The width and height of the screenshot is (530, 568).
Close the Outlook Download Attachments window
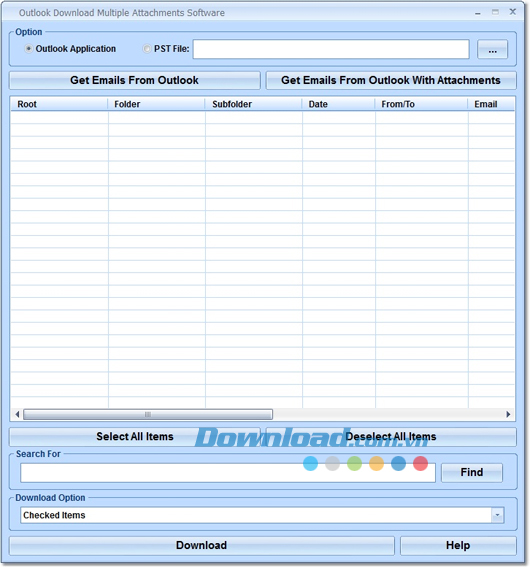coord(513,12)
